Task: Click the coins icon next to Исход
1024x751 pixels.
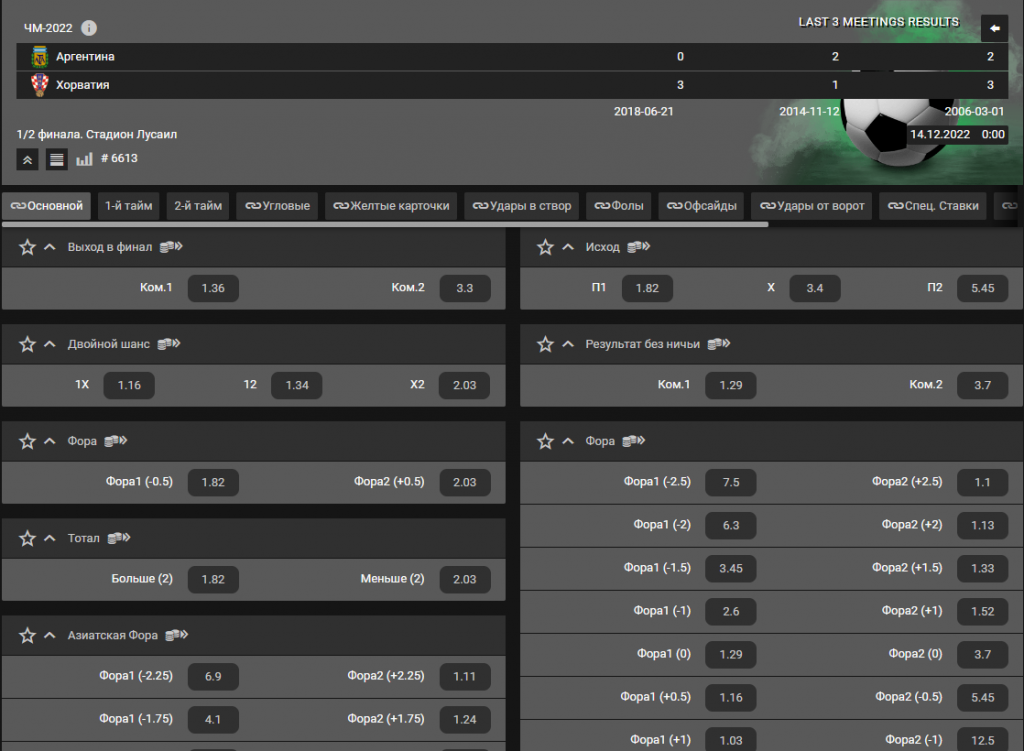Action: click(638, 247)
